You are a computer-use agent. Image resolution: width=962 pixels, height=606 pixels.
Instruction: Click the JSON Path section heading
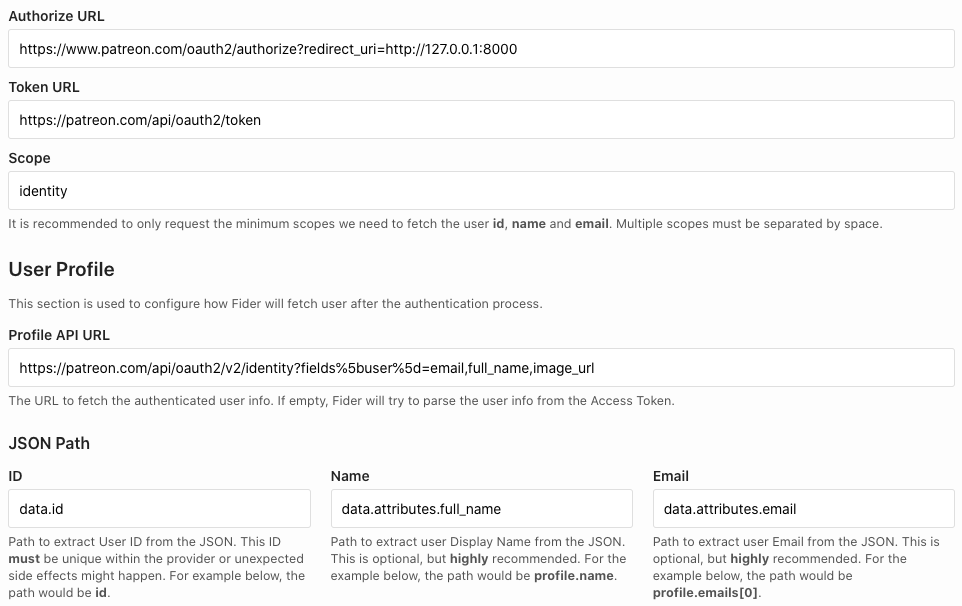click(x=47, y=443)
